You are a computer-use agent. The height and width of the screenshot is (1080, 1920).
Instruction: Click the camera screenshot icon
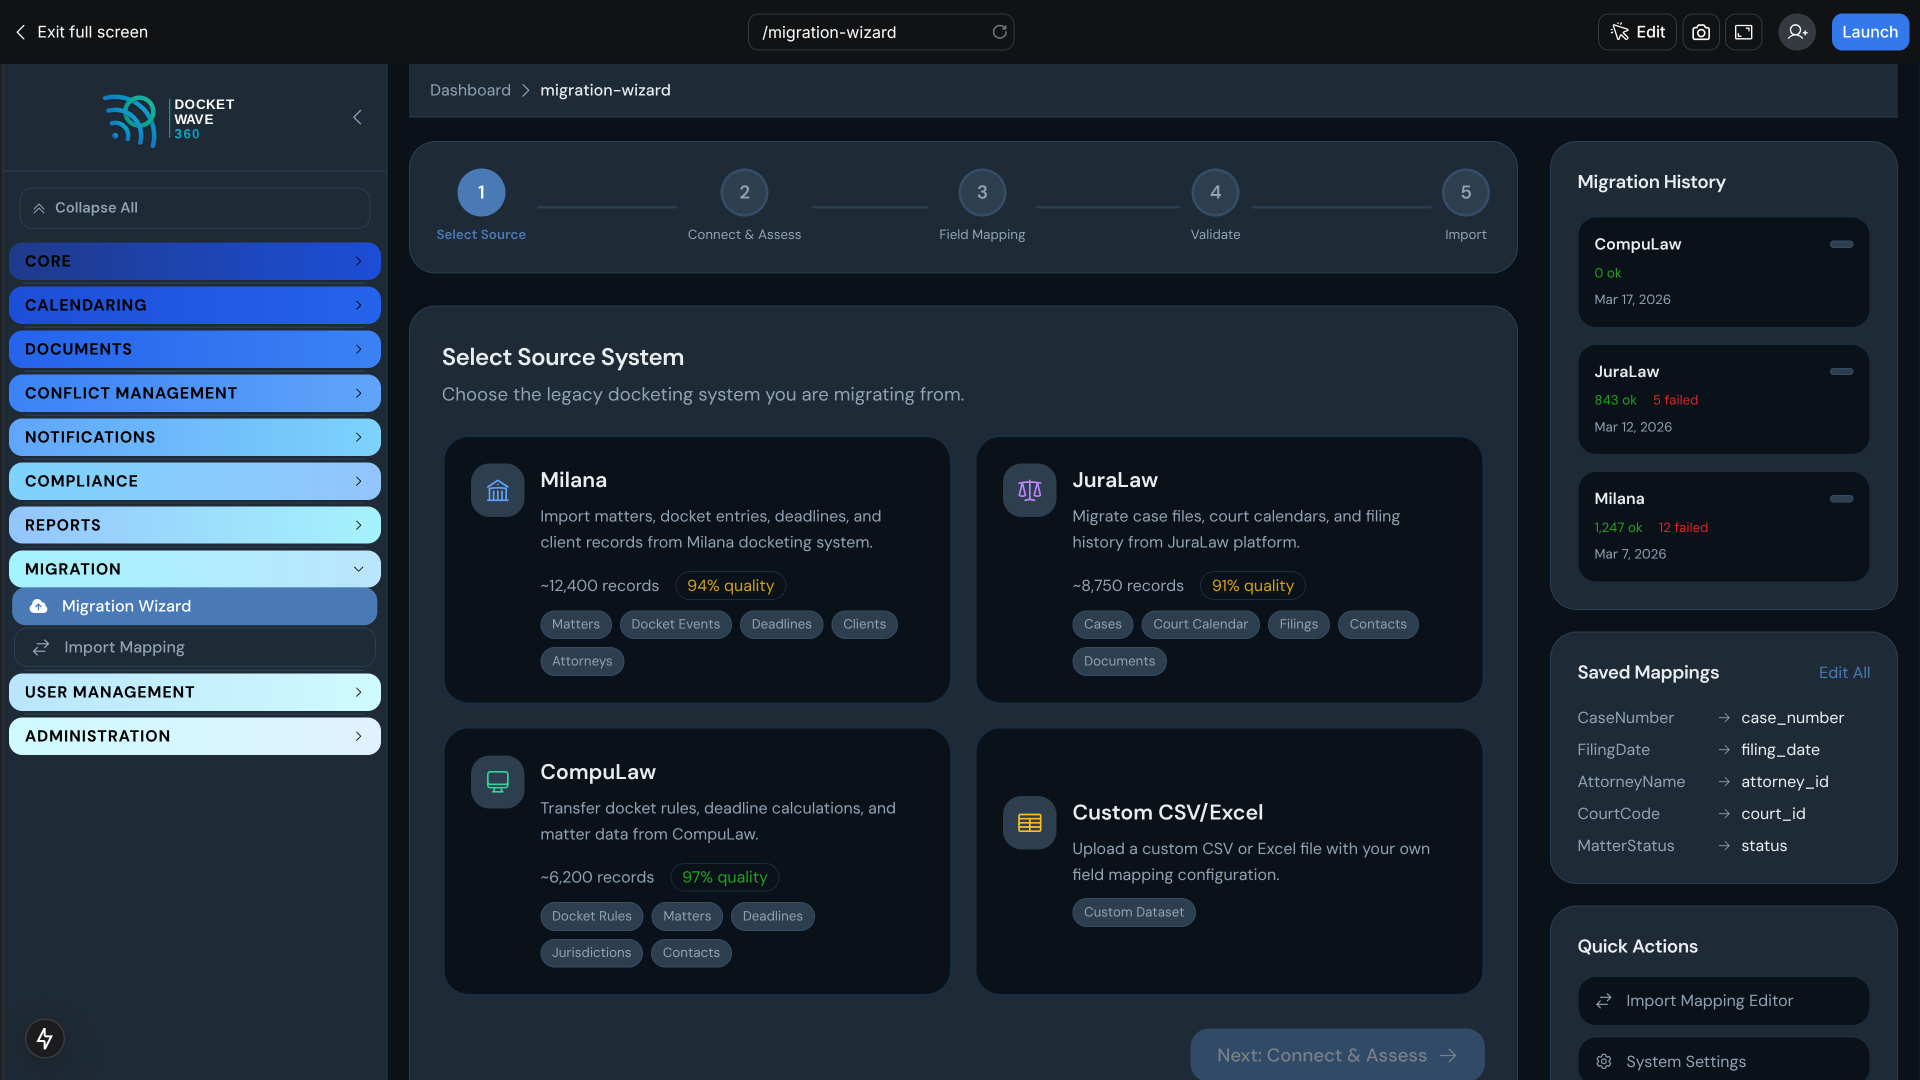(x=1700, y=32)
